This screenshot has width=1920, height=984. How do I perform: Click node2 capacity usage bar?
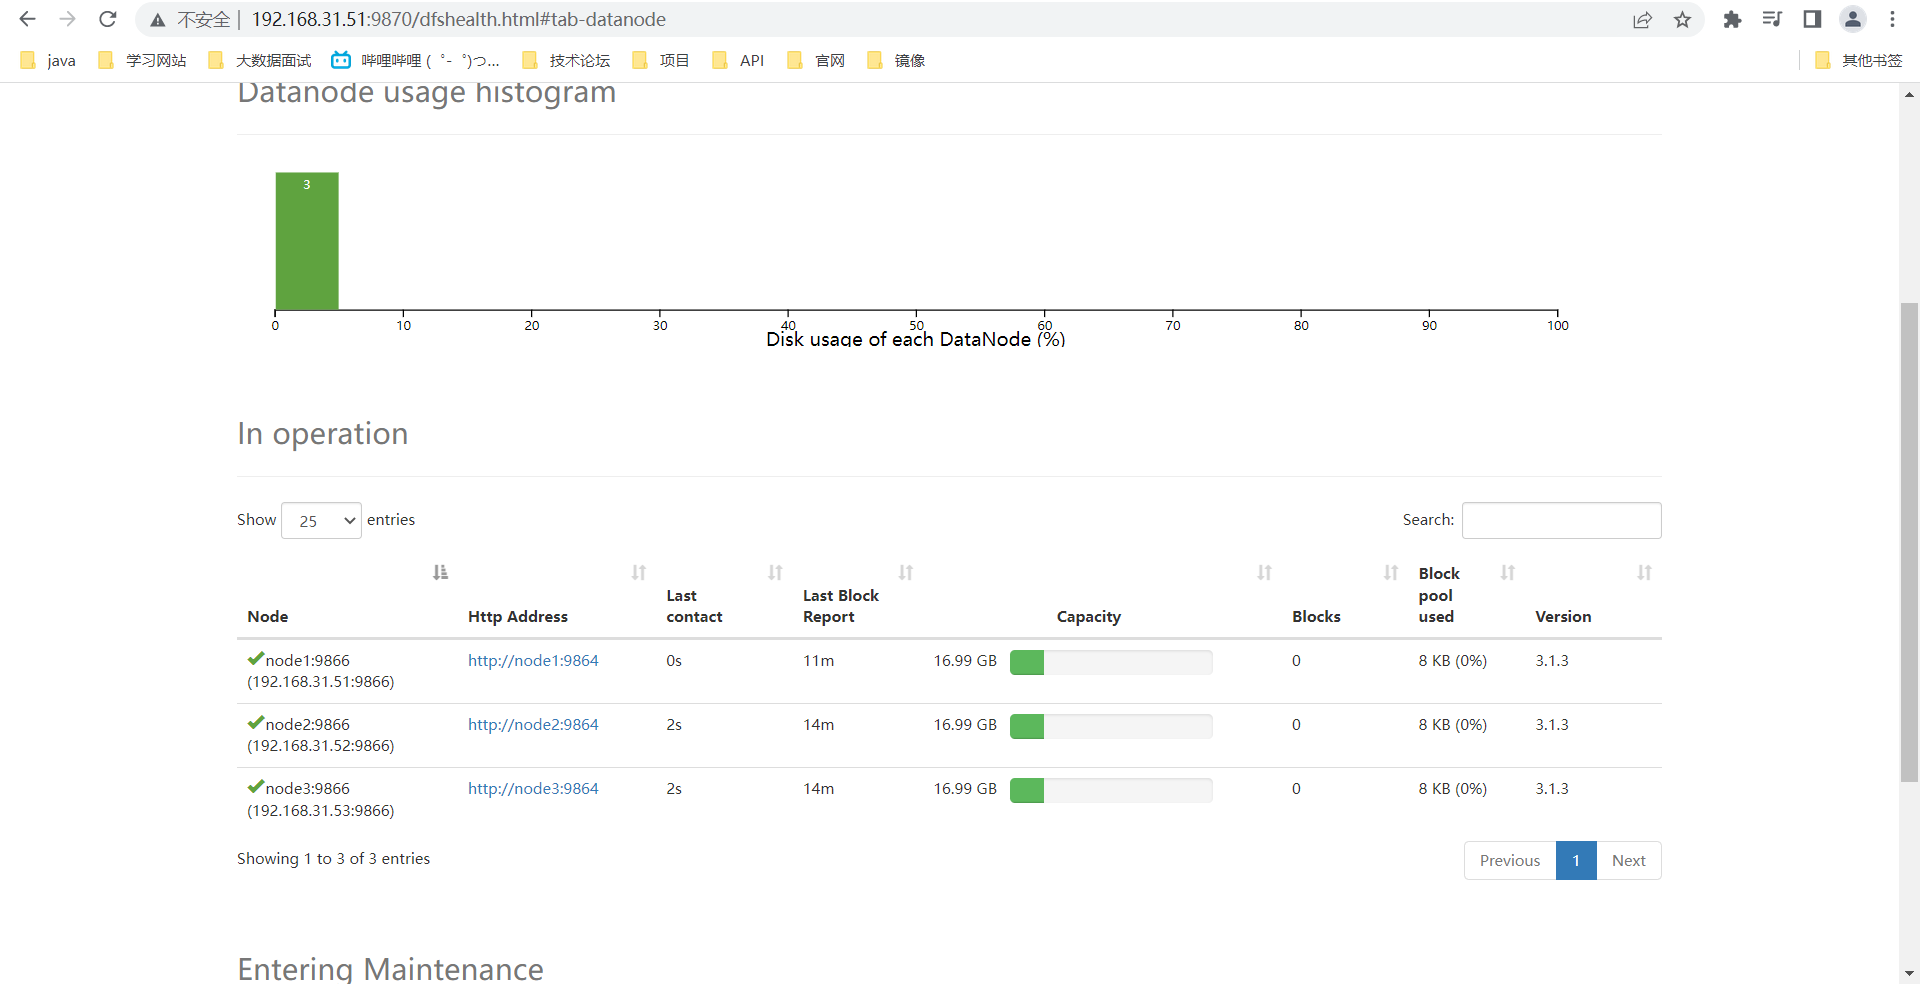click(x=1111, y=726)
